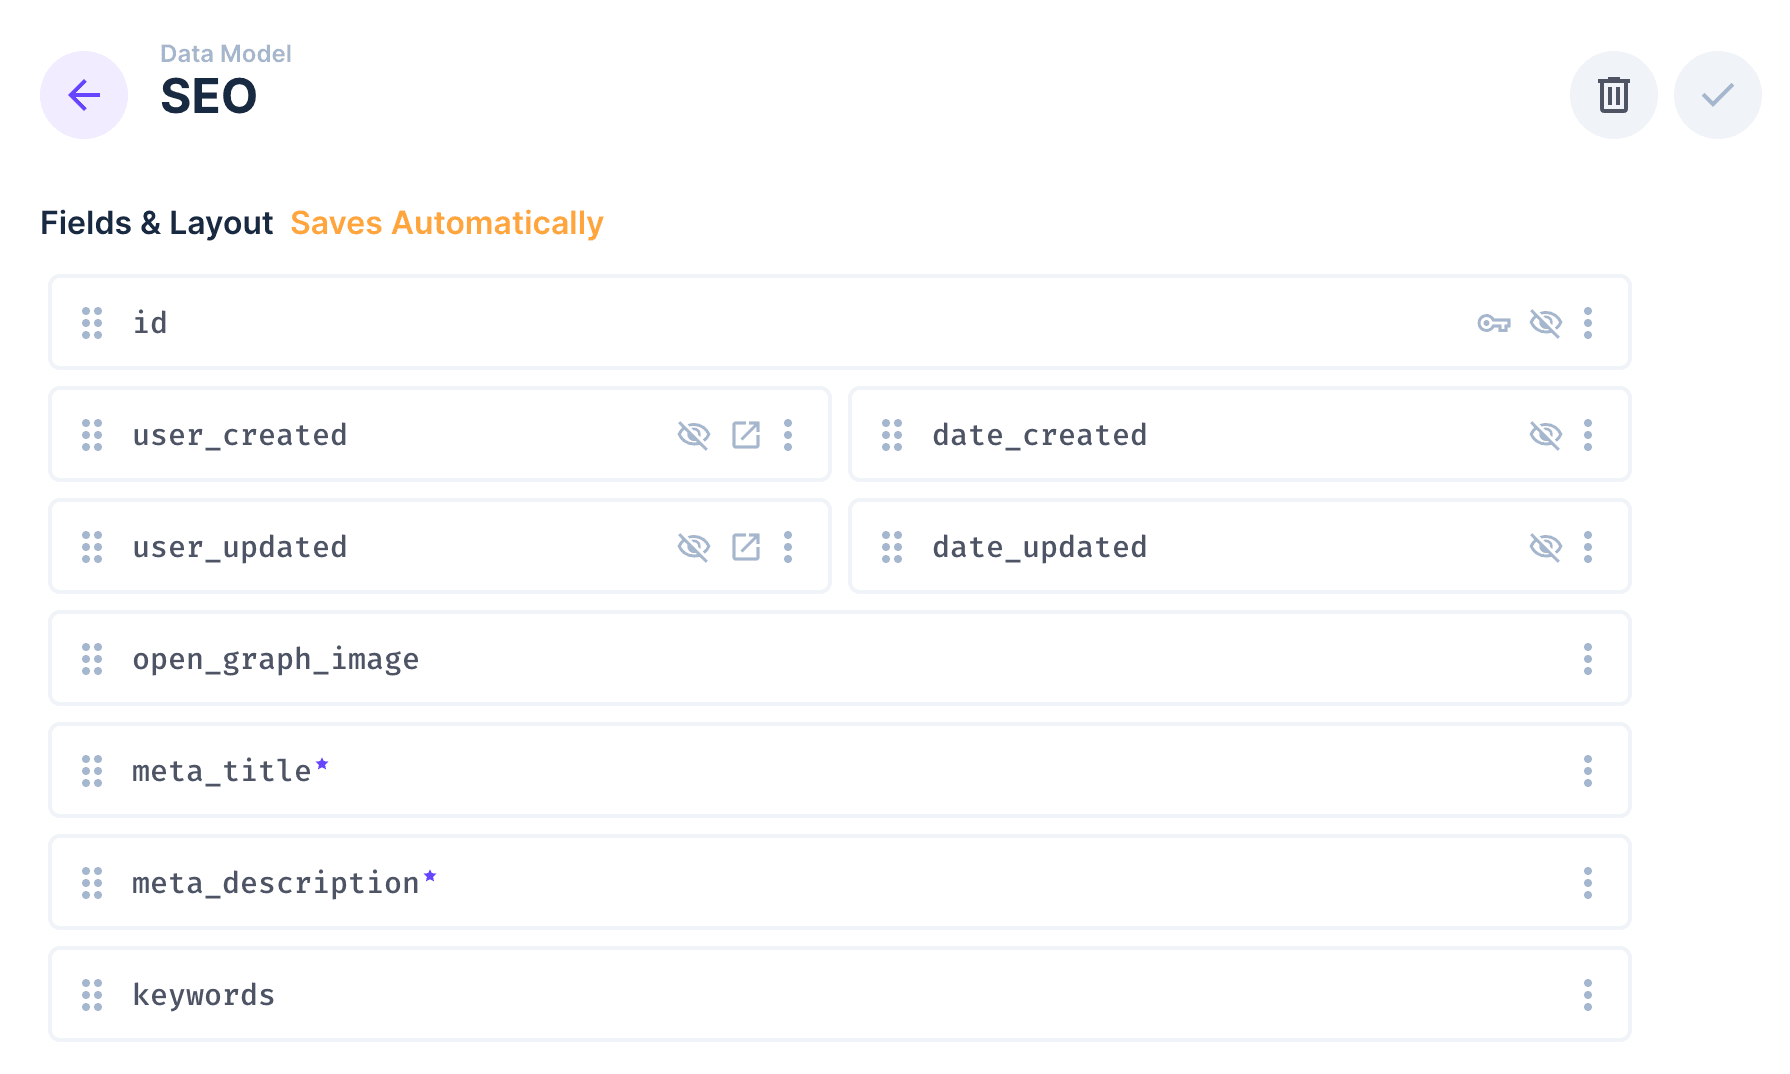Grab the drag handle of keywords field
This screenshot has width=1790, height=1074.
(92, 995)
